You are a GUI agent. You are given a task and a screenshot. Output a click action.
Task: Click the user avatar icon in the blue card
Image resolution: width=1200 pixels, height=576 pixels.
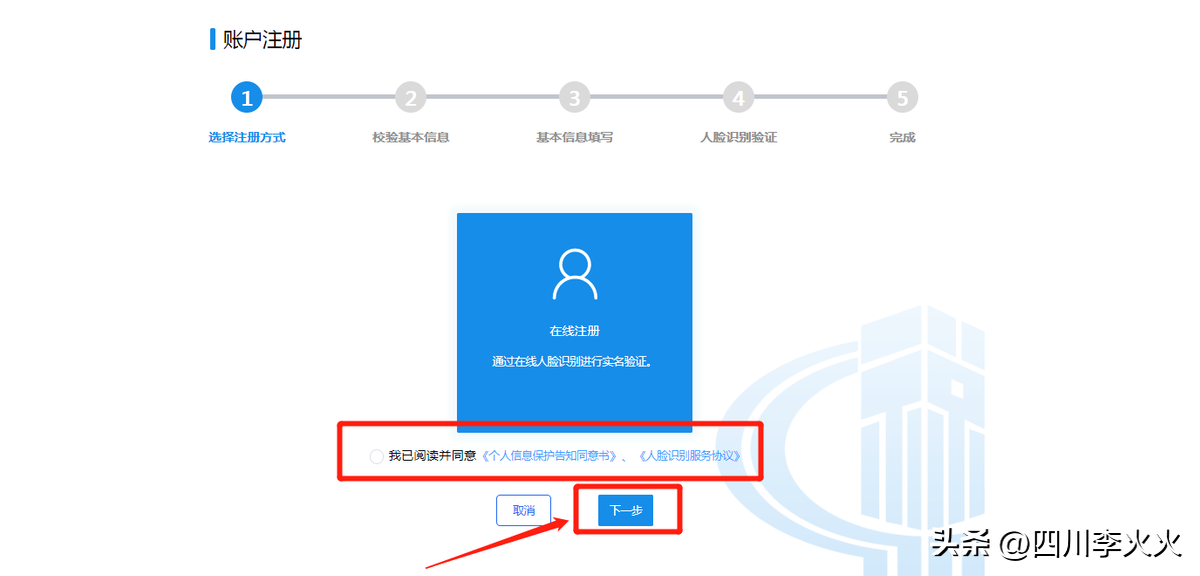click(x=574, y=275)
